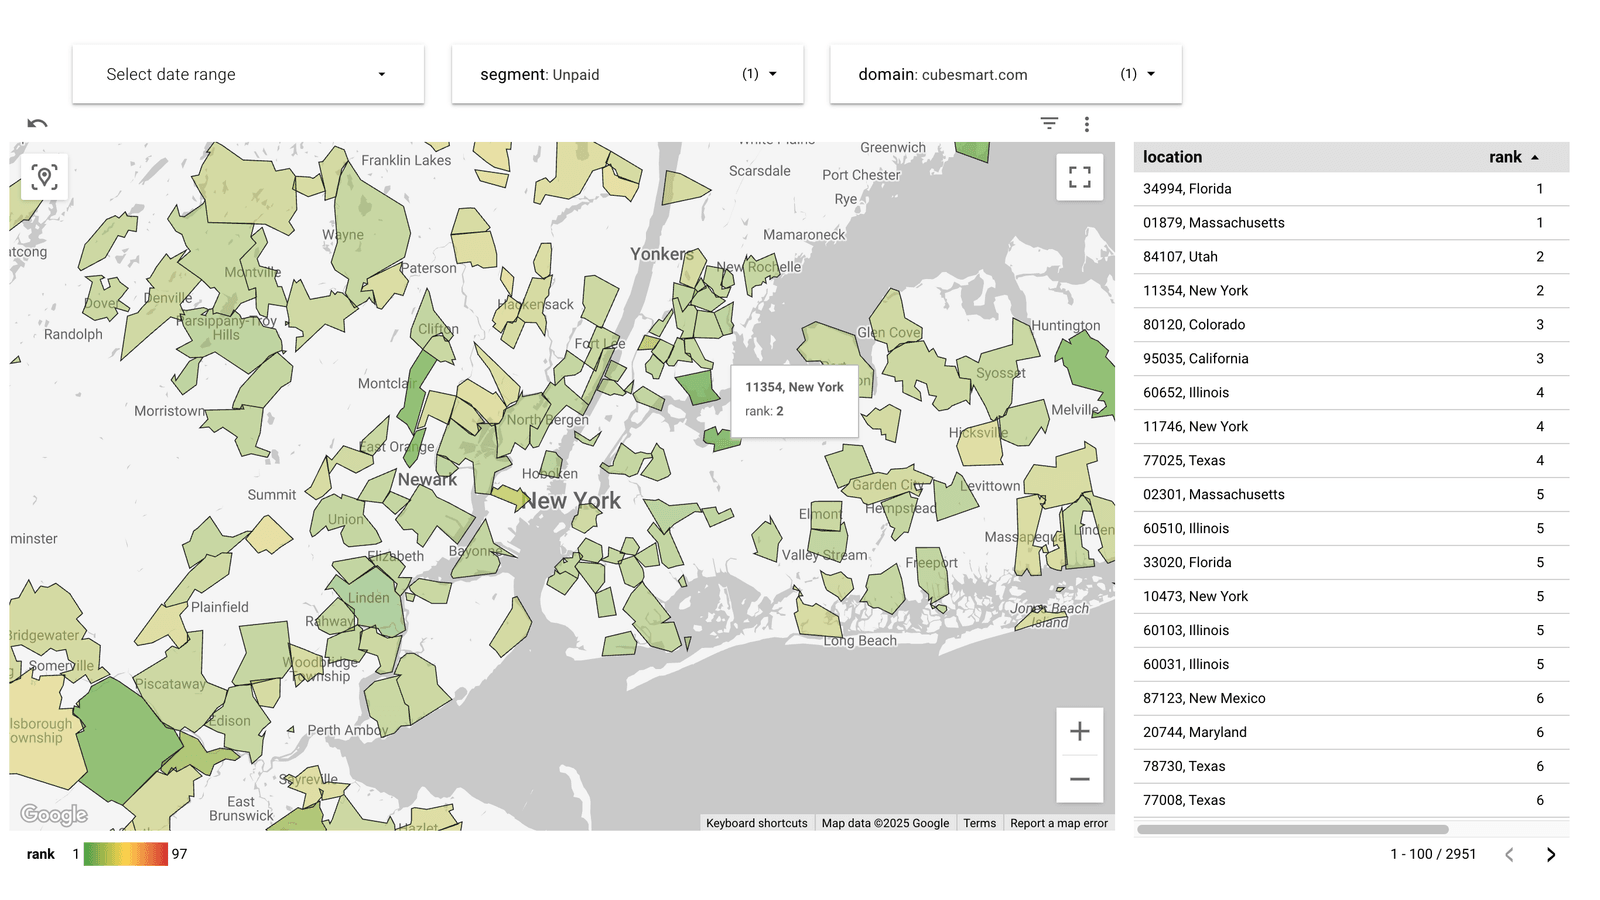This screenshot has width=1600, height=900.
Task: Select the 34994, Florida row
Action: point(1351,189)
